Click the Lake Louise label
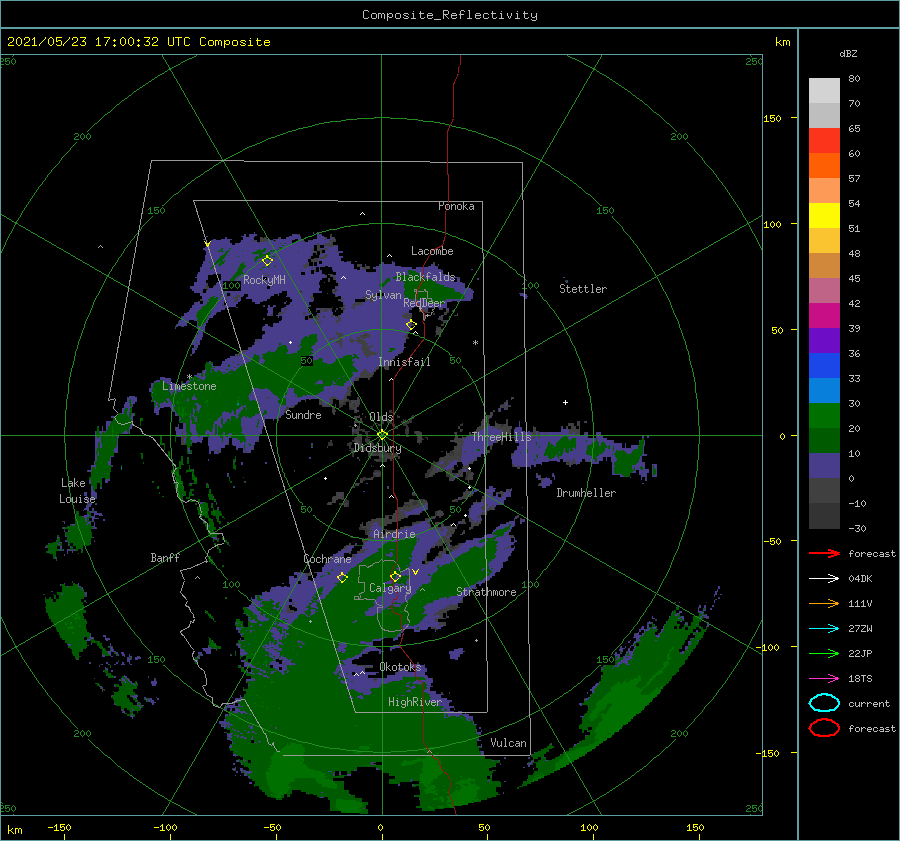Viewport: 900px width, 841px height. [77, 491]
